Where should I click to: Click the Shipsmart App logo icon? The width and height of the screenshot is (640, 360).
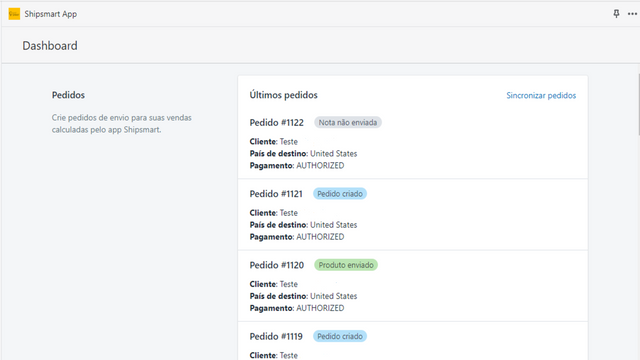[14, 14]
